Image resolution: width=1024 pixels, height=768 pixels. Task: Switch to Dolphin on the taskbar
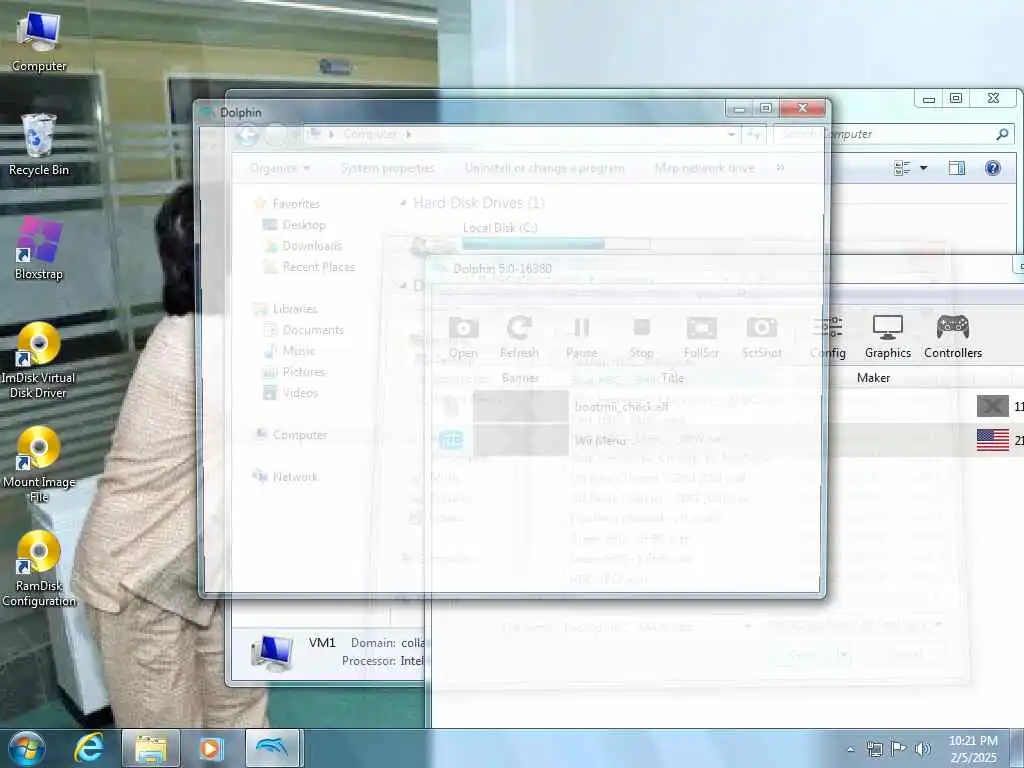pos(273,748)
